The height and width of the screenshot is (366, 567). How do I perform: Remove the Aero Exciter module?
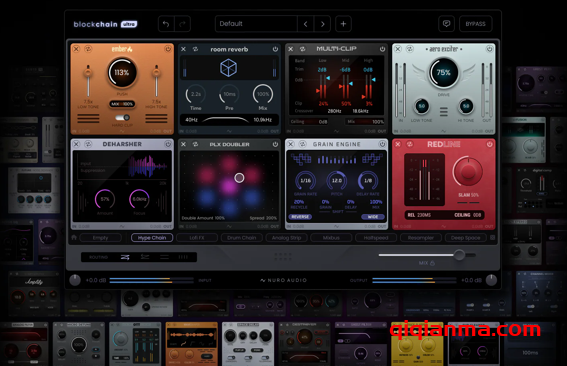398,49
